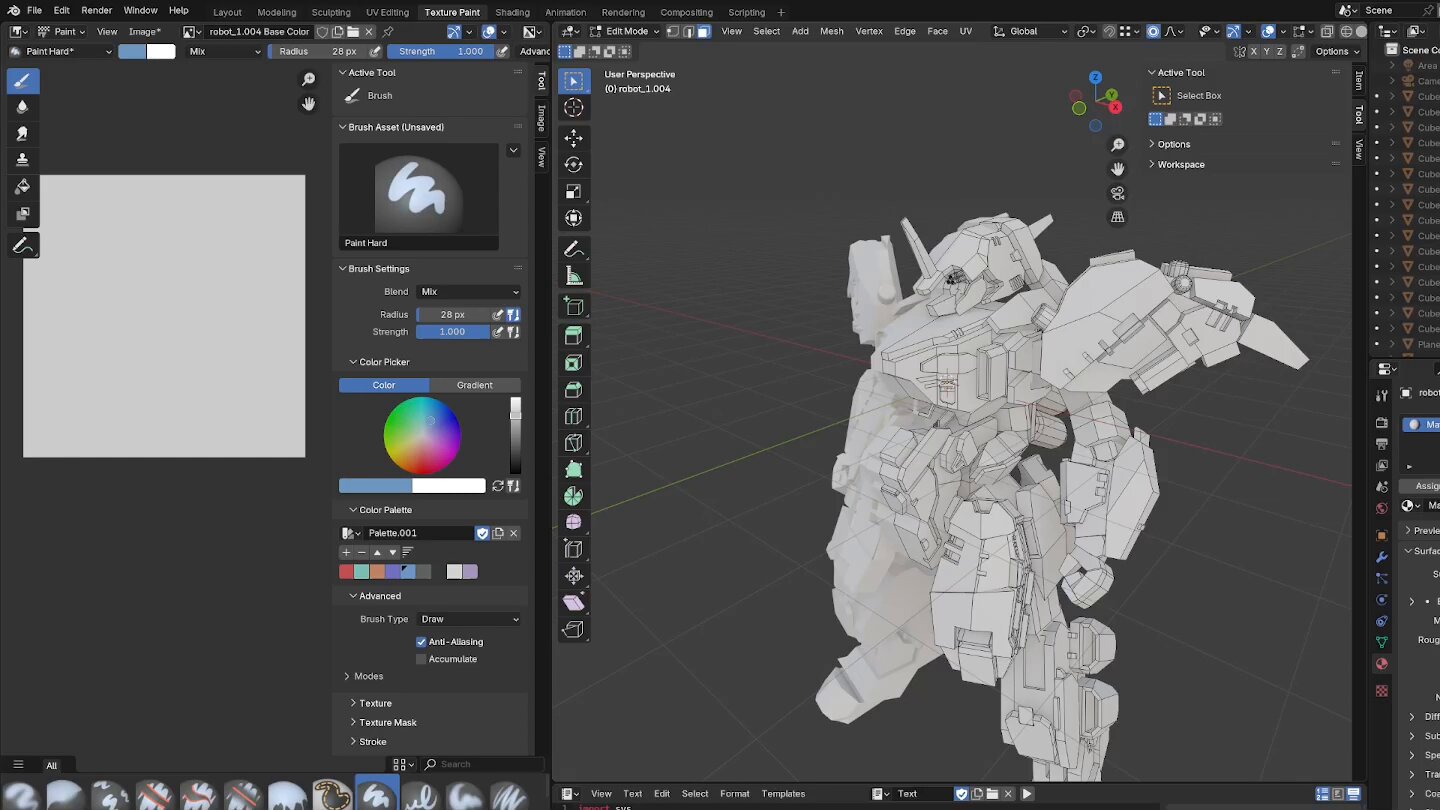The height and width of the screenshot is (810, 1440).
Task: Select the Bevel tool
Action: (x=573, y=390)
